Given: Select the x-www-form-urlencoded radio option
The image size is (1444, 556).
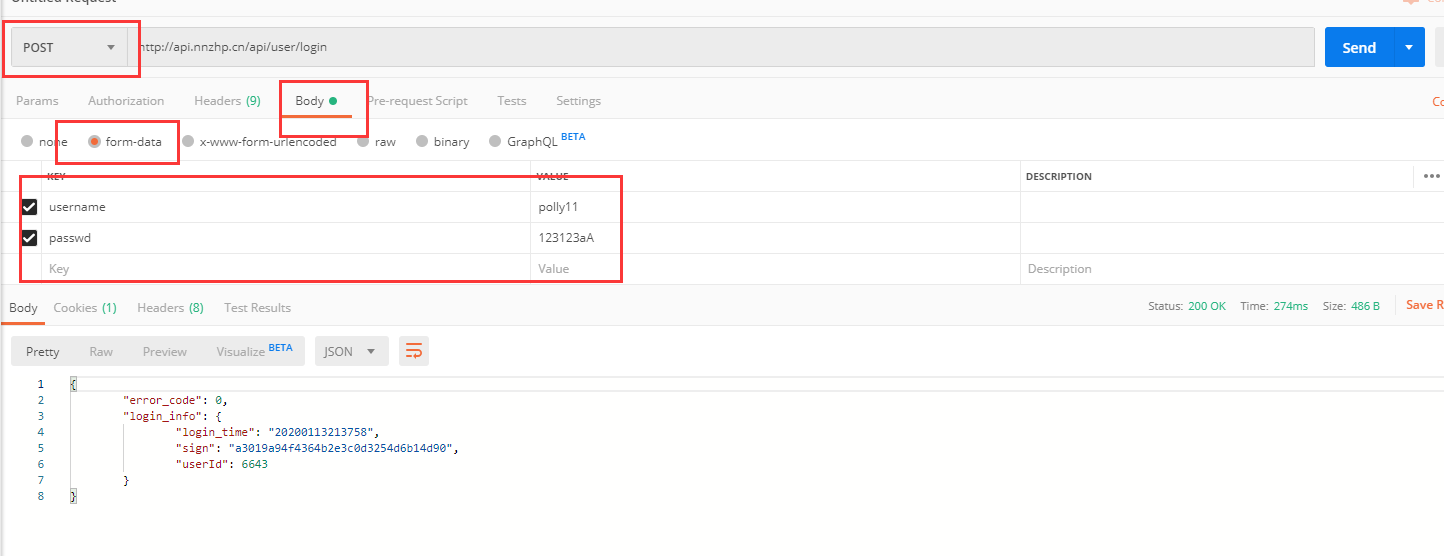Looking at the screenshot, I should pyautogui.click(x=188, y=142).
